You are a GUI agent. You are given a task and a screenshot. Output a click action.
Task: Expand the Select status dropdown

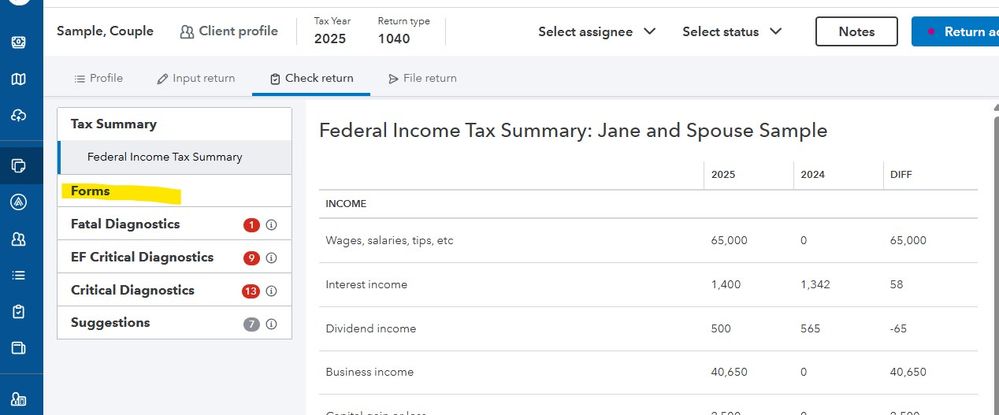coord(732,32)
